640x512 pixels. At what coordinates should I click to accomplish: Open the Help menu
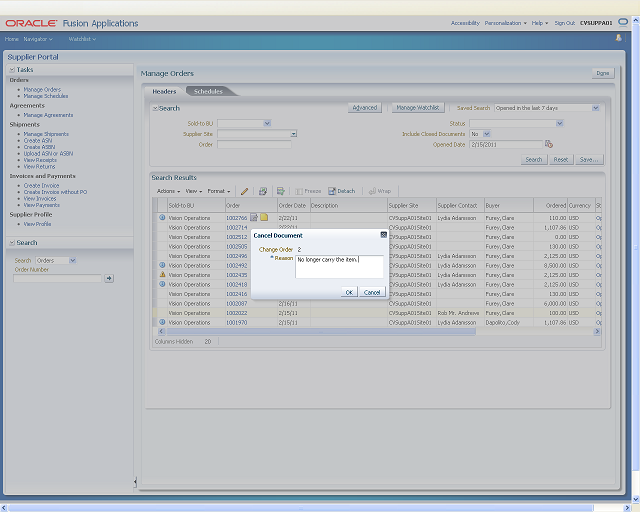[x=540, y=23]
